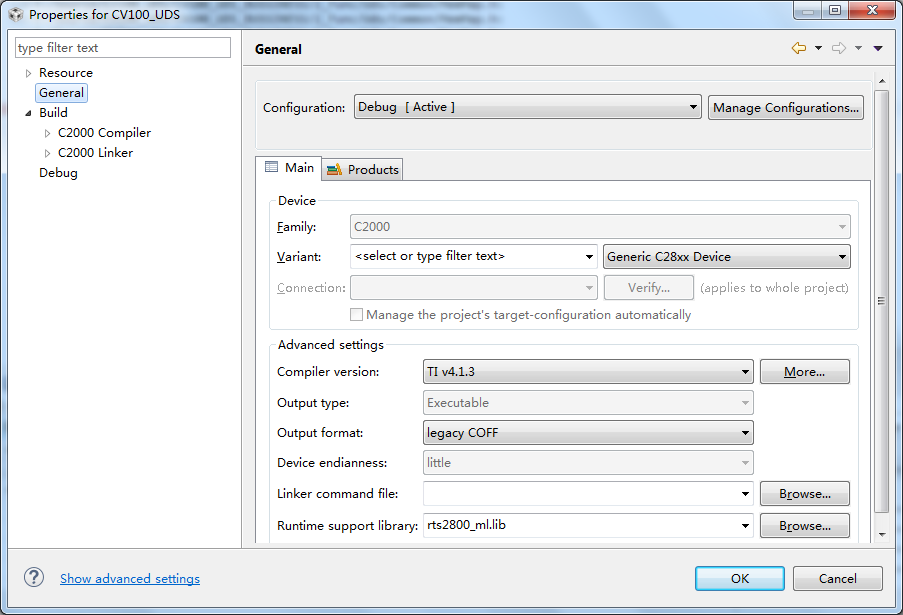Open the Output format dropdown
Image resolution: width=903 pixels, height=615 pixels.
[x=588, y=433]
